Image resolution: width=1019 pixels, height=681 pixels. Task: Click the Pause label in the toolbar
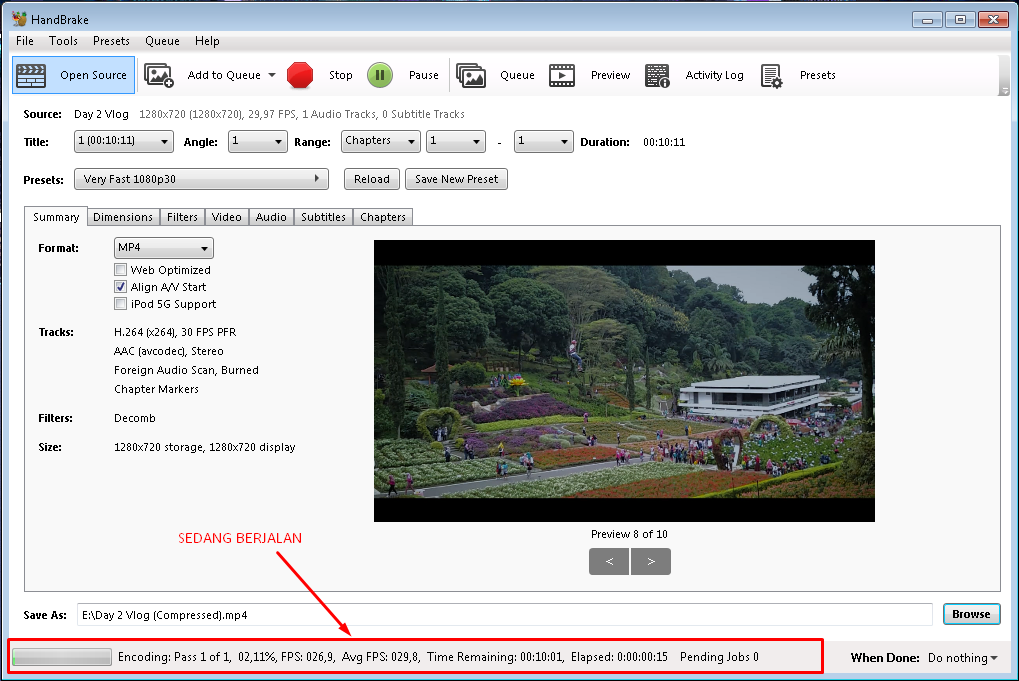pyautogui.click(x=424, y=75)
